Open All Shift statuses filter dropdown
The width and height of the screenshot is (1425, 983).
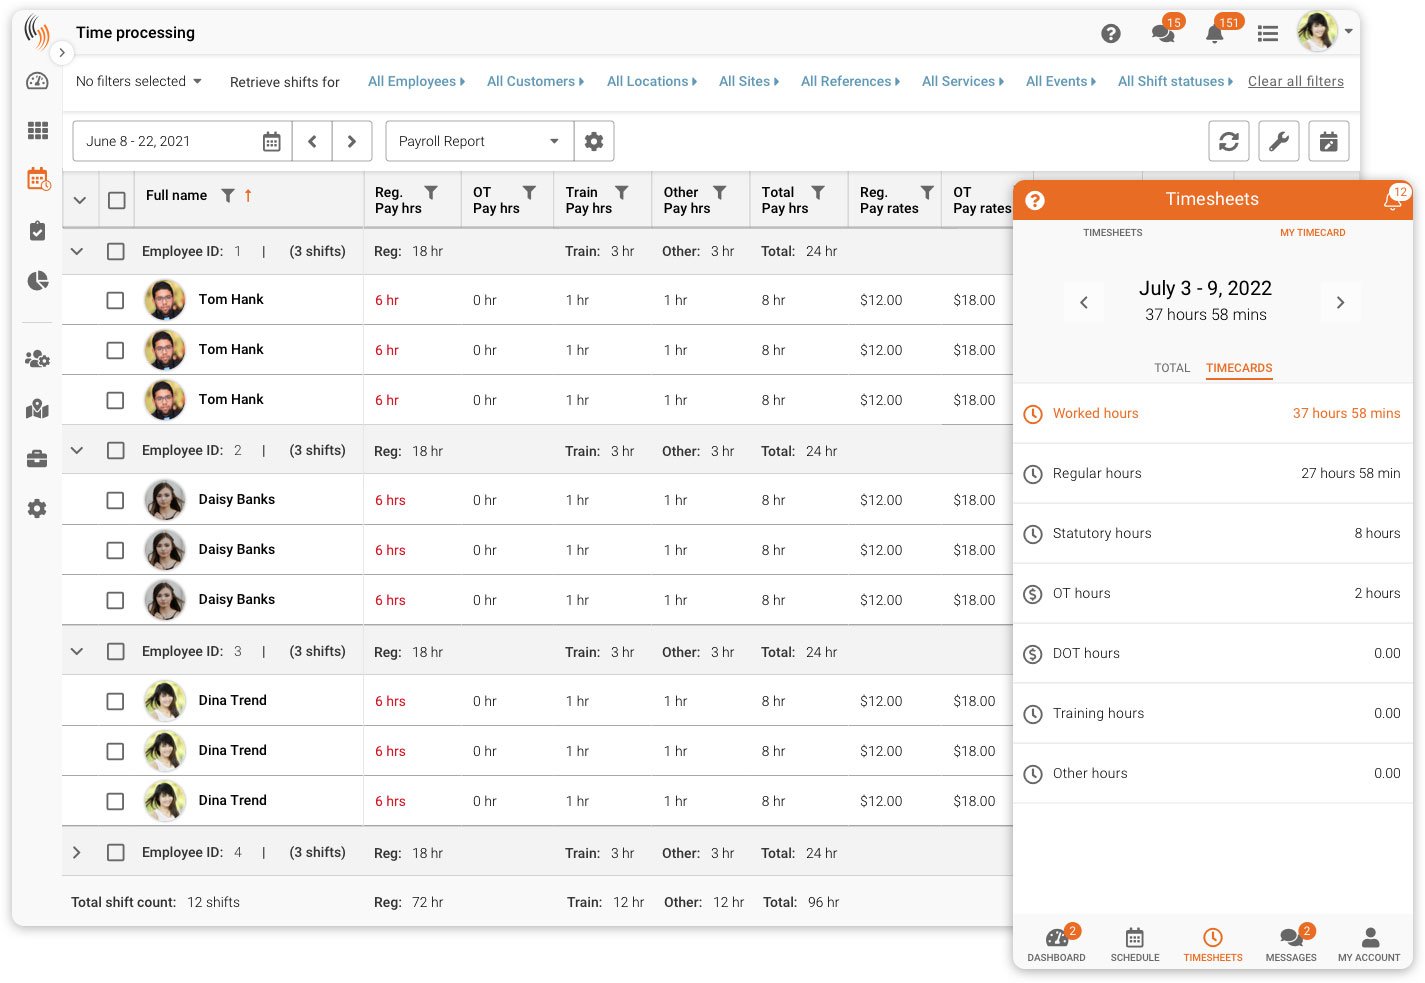point(1175,81)
